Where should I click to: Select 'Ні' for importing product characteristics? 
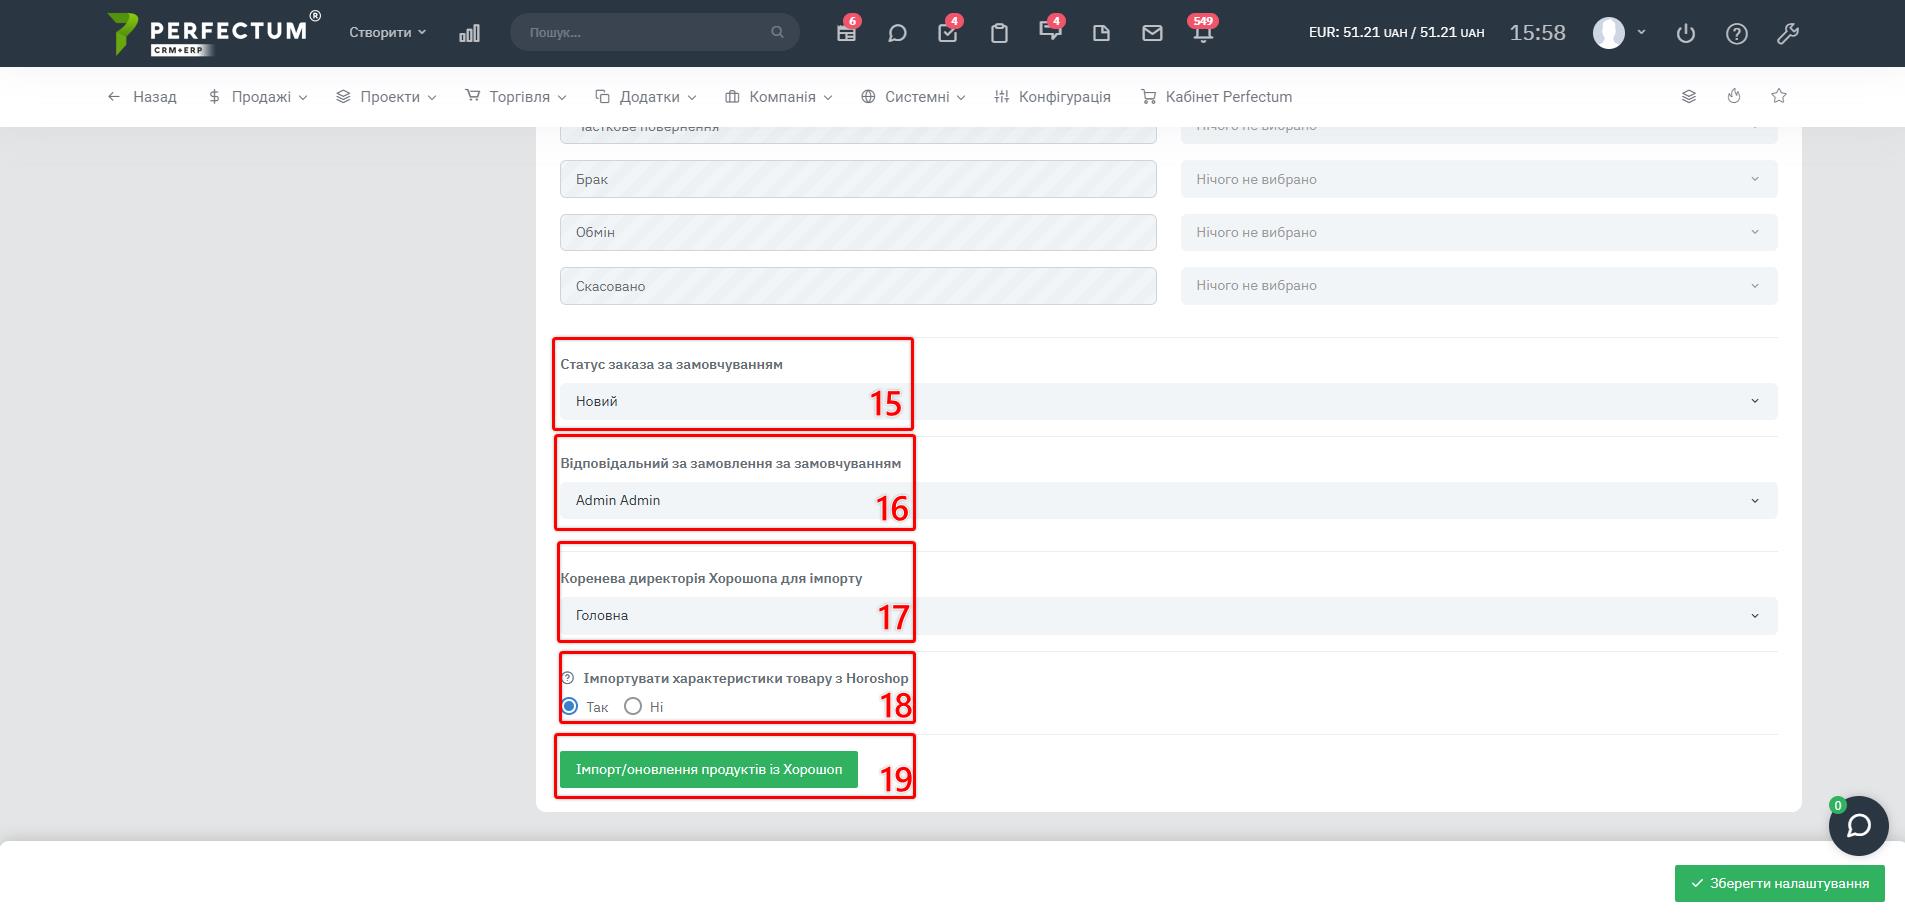[x=633, y=706]
